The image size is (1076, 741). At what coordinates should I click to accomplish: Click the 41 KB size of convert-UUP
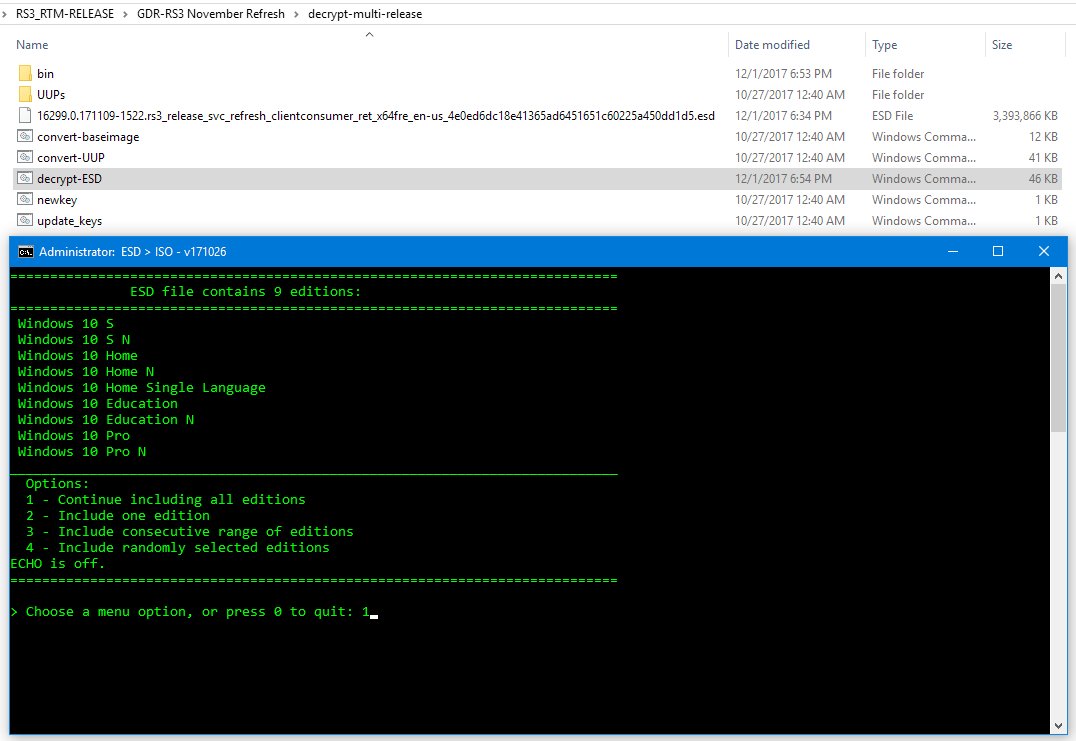click(x=1042, y=158)
